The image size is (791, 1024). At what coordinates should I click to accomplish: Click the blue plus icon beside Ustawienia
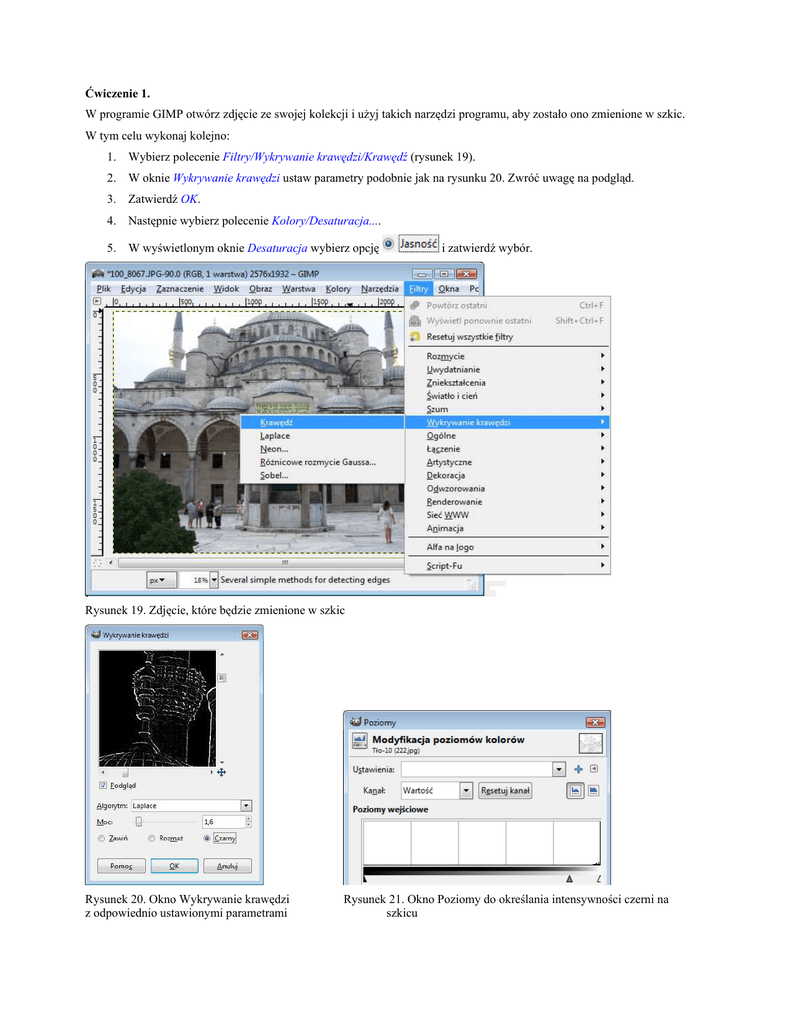578,769
